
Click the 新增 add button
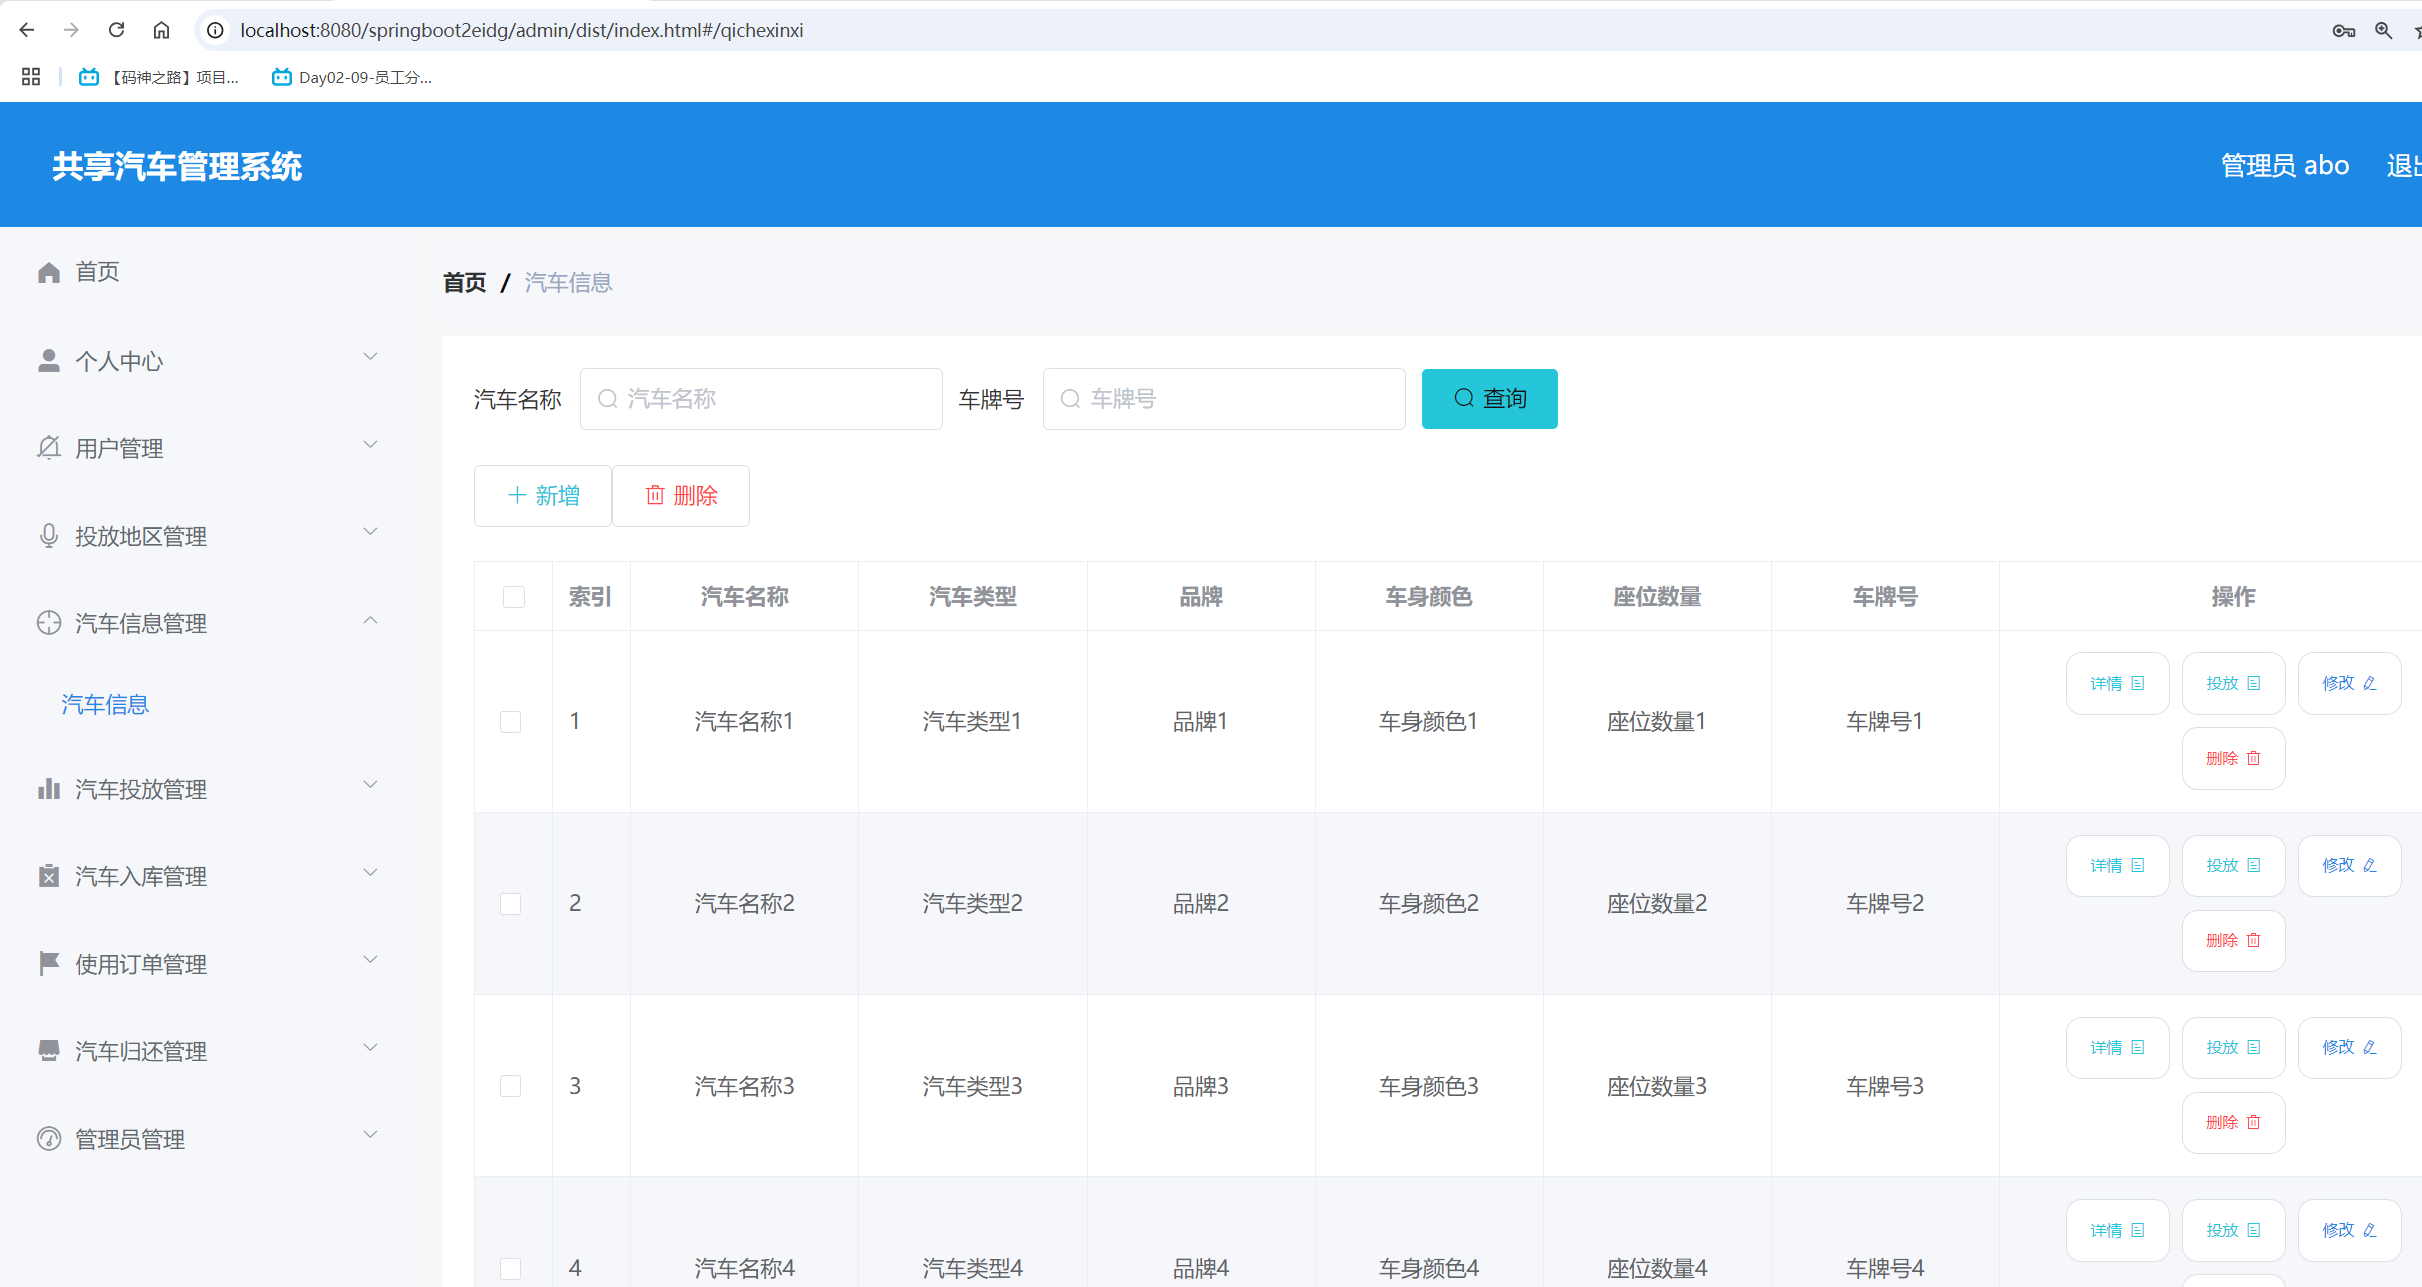click(x=543, y=496)
